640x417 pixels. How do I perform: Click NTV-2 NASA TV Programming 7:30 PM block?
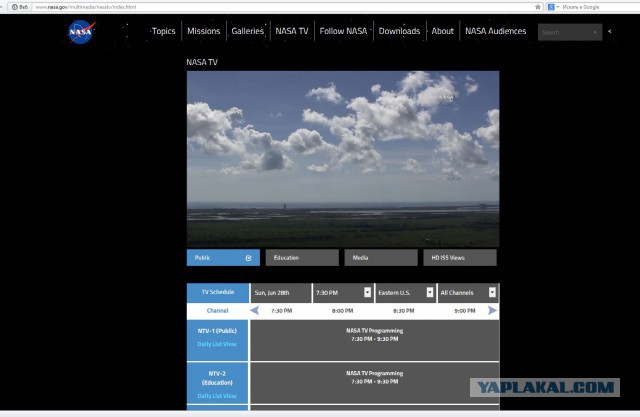(x=375, y=383)
